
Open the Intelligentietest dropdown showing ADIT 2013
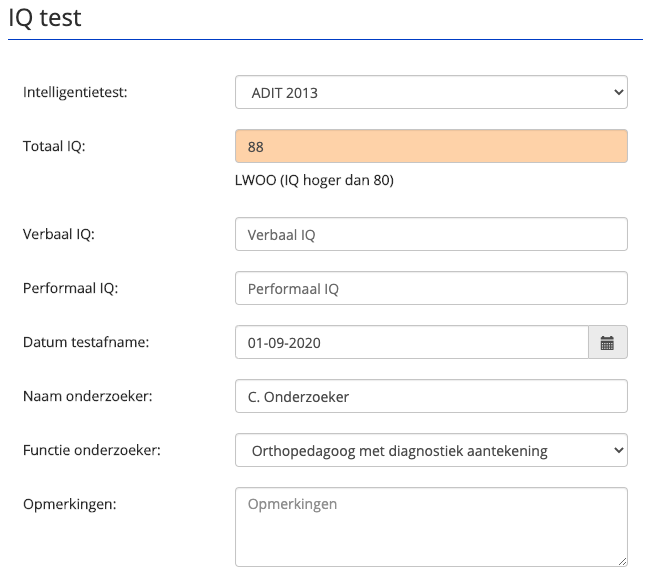point(431,92)
